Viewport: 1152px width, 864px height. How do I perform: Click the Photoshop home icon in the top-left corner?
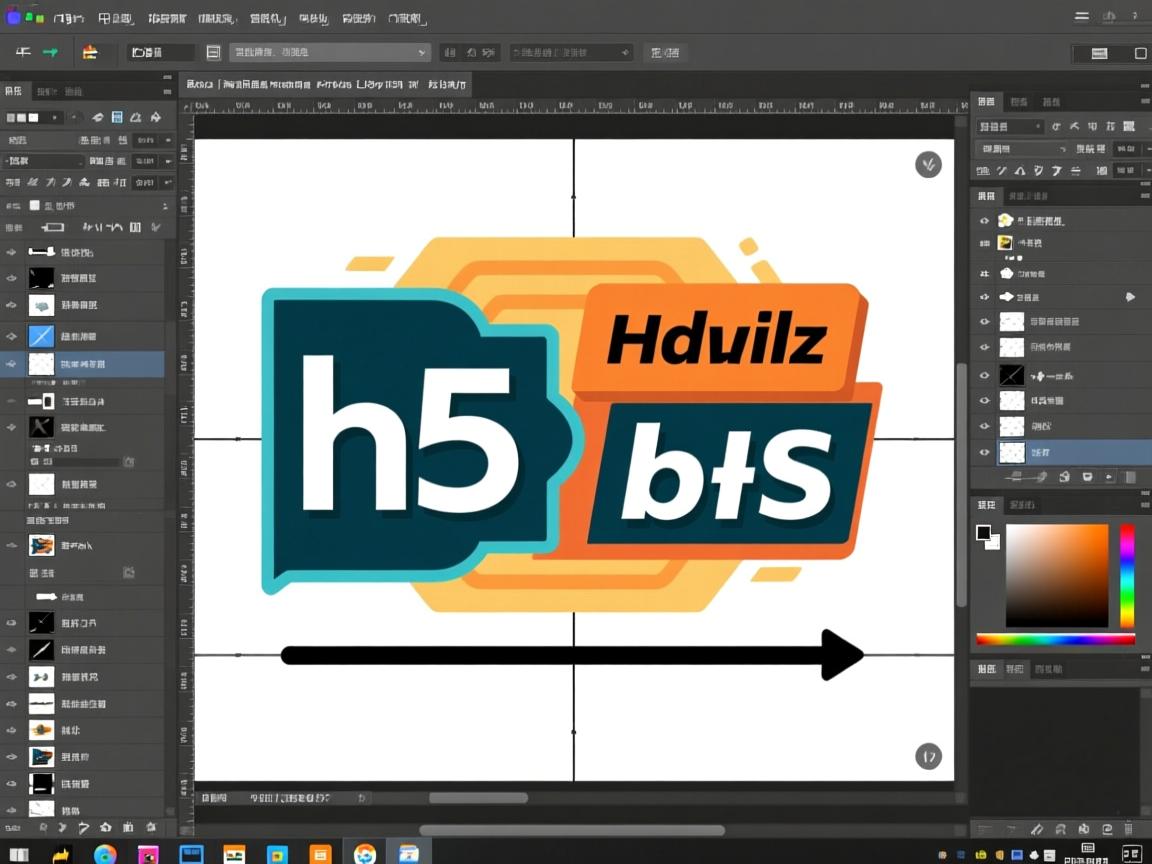click(x=11, y=17)
